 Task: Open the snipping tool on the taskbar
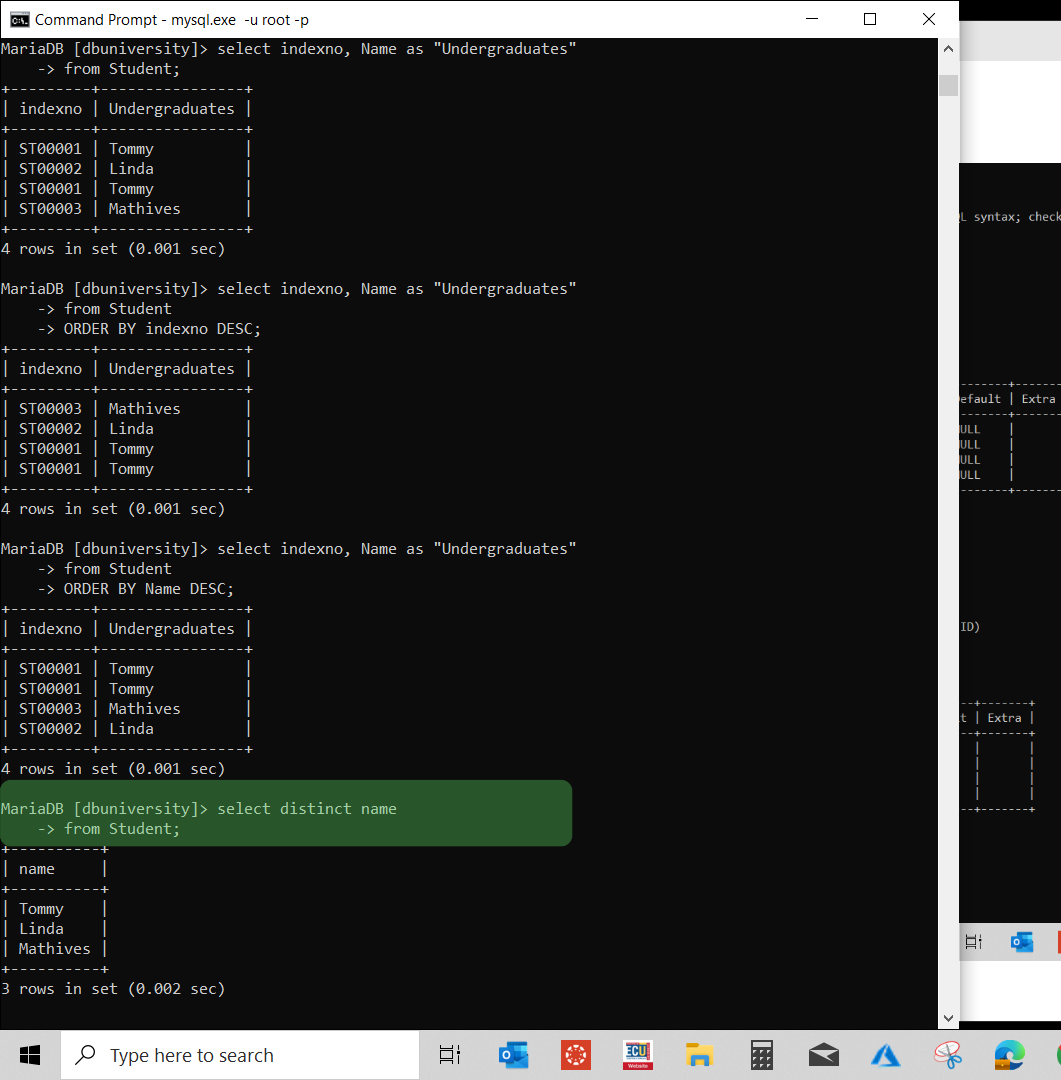[947, 1054]
